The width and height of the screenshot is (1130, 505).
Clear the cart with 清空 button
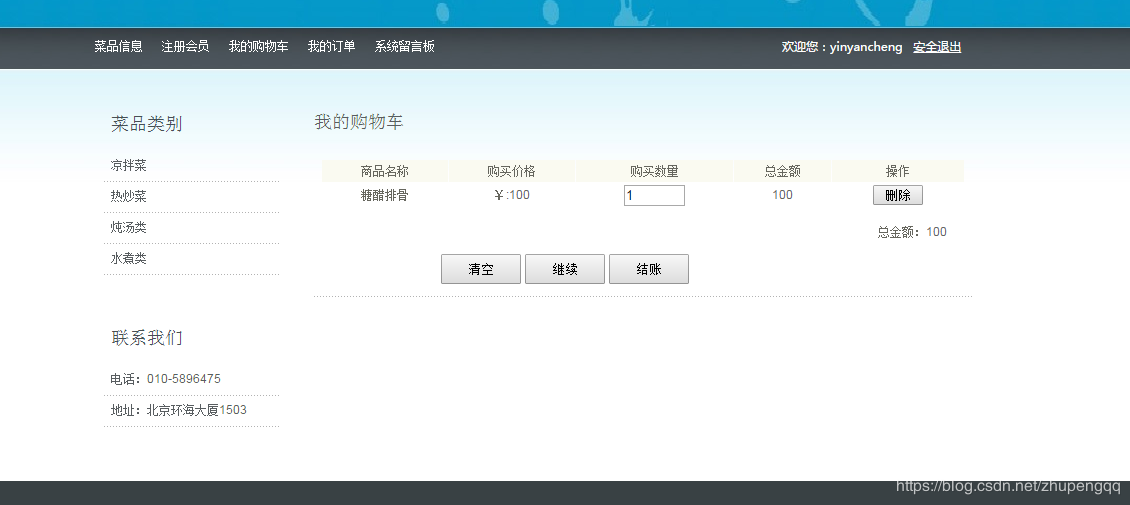click(x=481, y=269)
